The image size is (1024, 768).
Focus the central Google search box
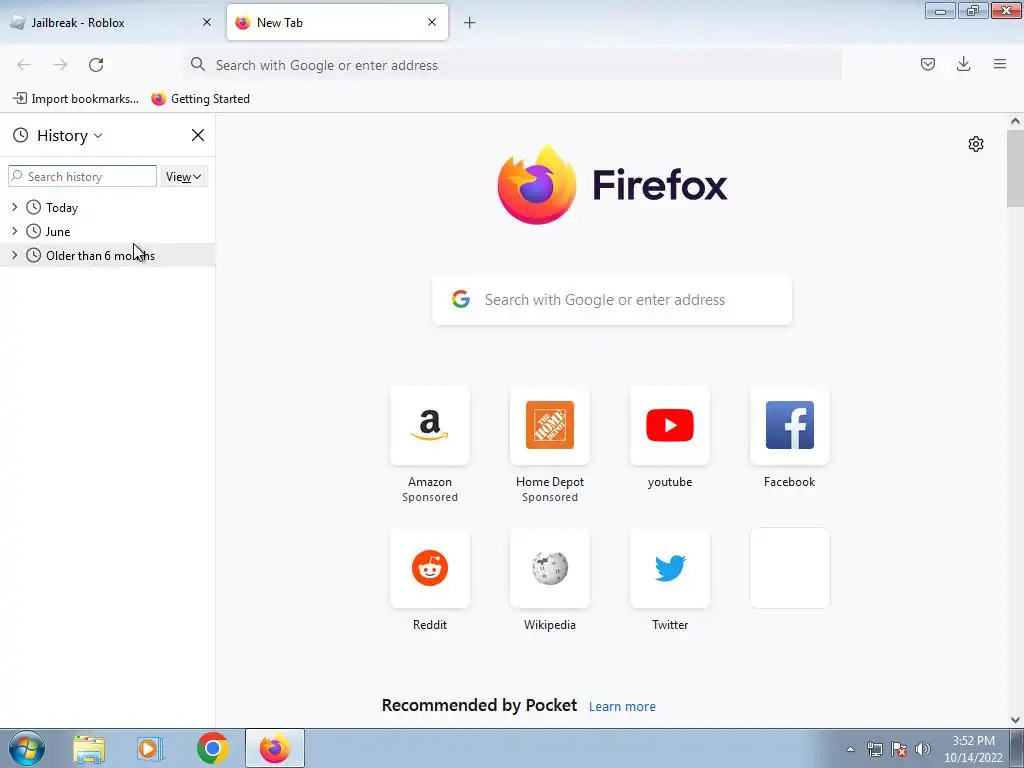point(612,300)
